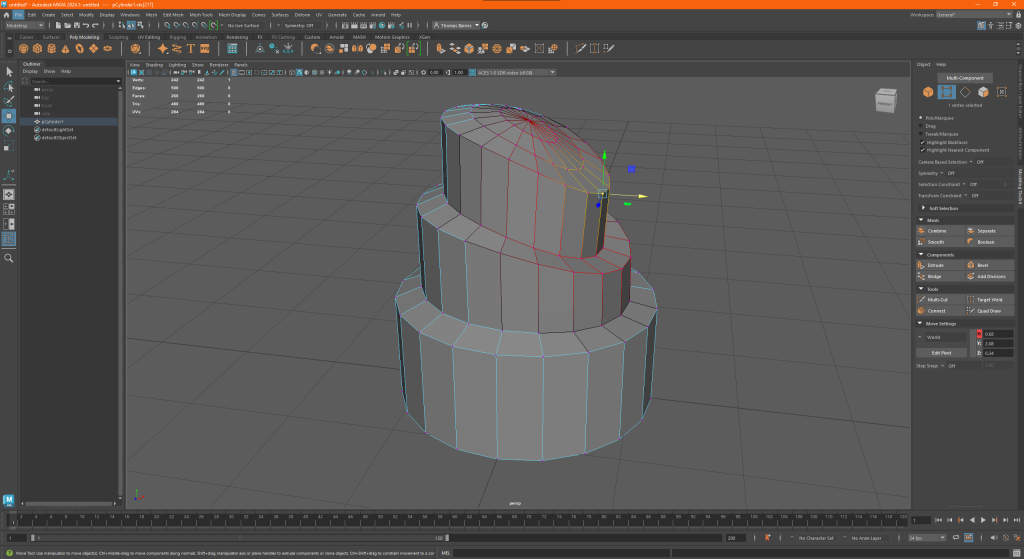Open the Modeling workspace mode dropdown
Viewport: 1024px width, 559px height.
click(x=25, y=25)
